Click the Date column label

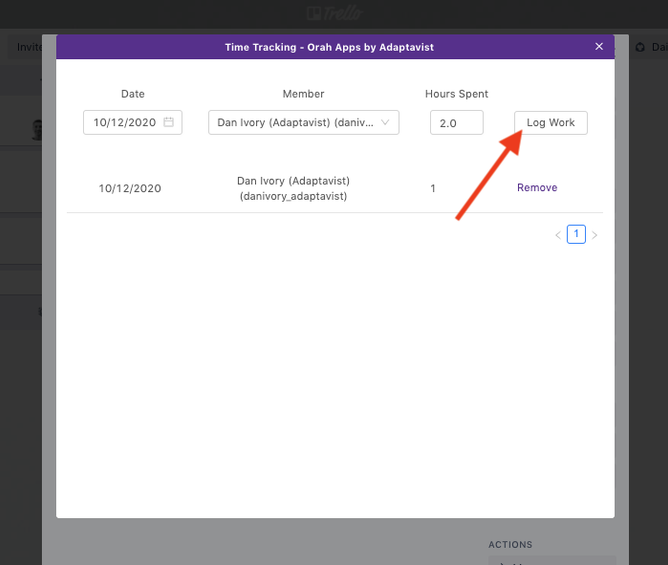[132, 94]
